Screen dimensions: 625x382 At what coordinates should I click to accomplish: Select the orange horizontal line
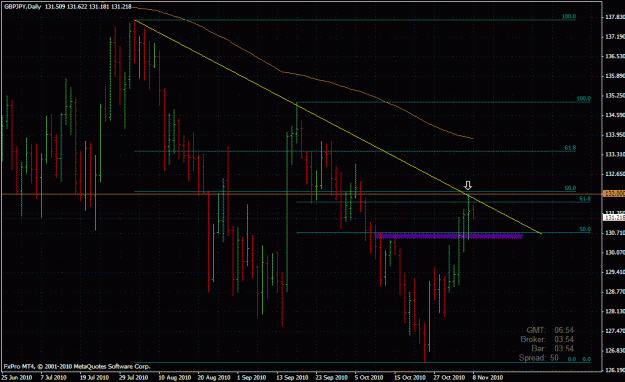[x=301, y=194]
